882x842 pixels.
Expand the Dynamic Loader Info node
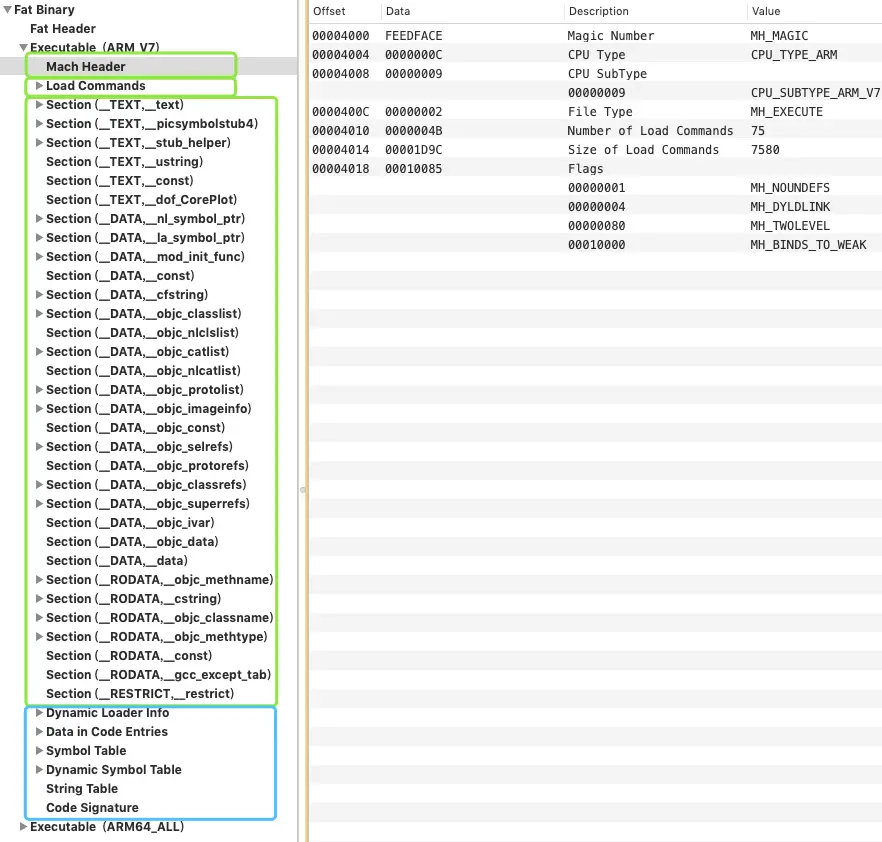coord(39,713)
